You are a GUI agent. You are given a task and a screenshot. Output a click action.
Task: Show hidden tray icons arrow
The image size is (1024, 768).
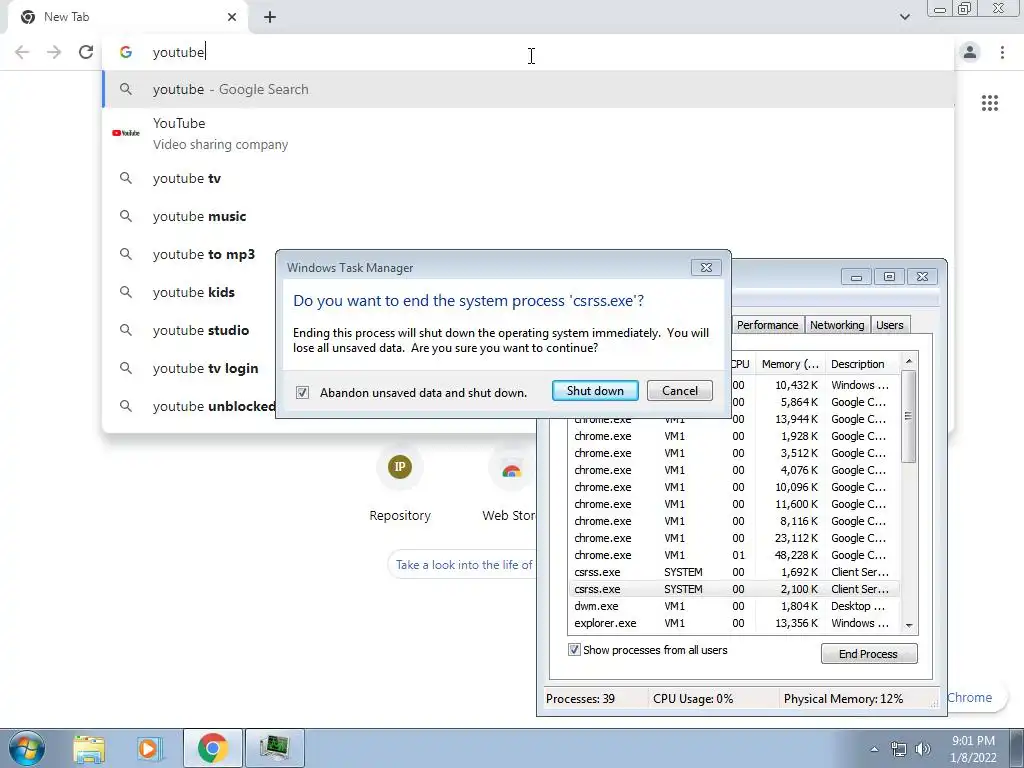[x=874, y=749]
